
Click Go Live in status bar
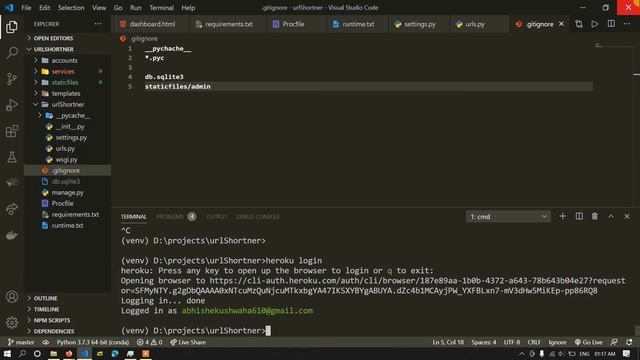(x=589, y=342)
